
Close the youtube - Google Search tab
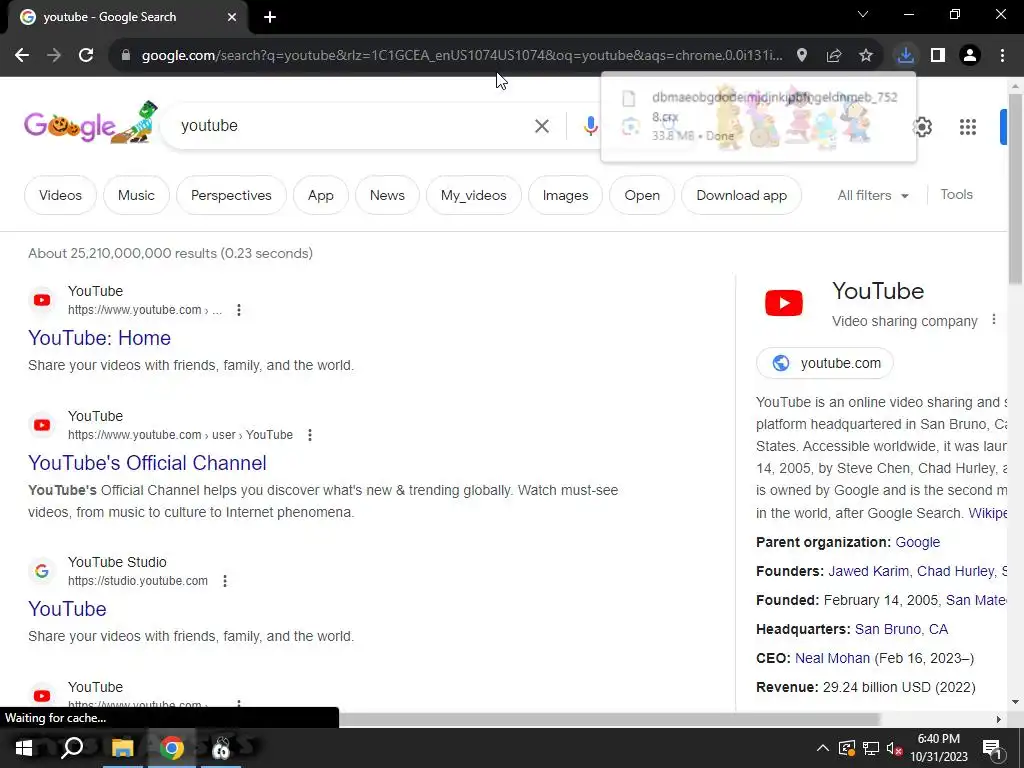coord(232,17)
